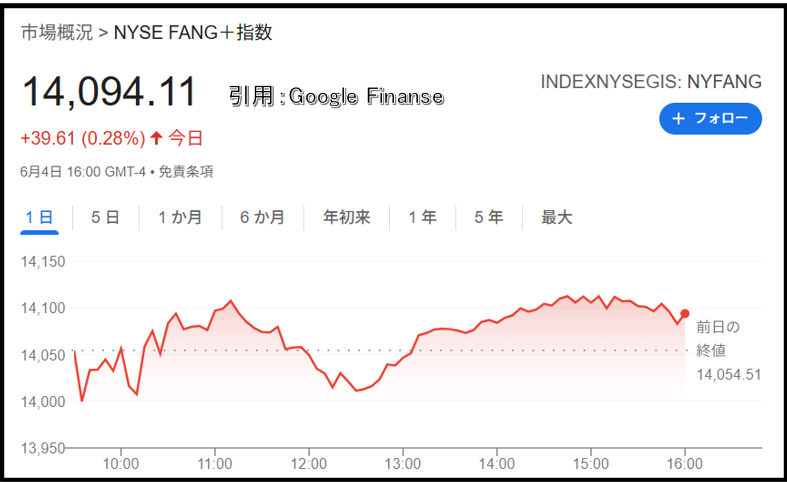Image resolution: width=787 pixels, height=482 pixels.
Task: Open the 免責条項 disclaimer link
Action: point(186,172)
